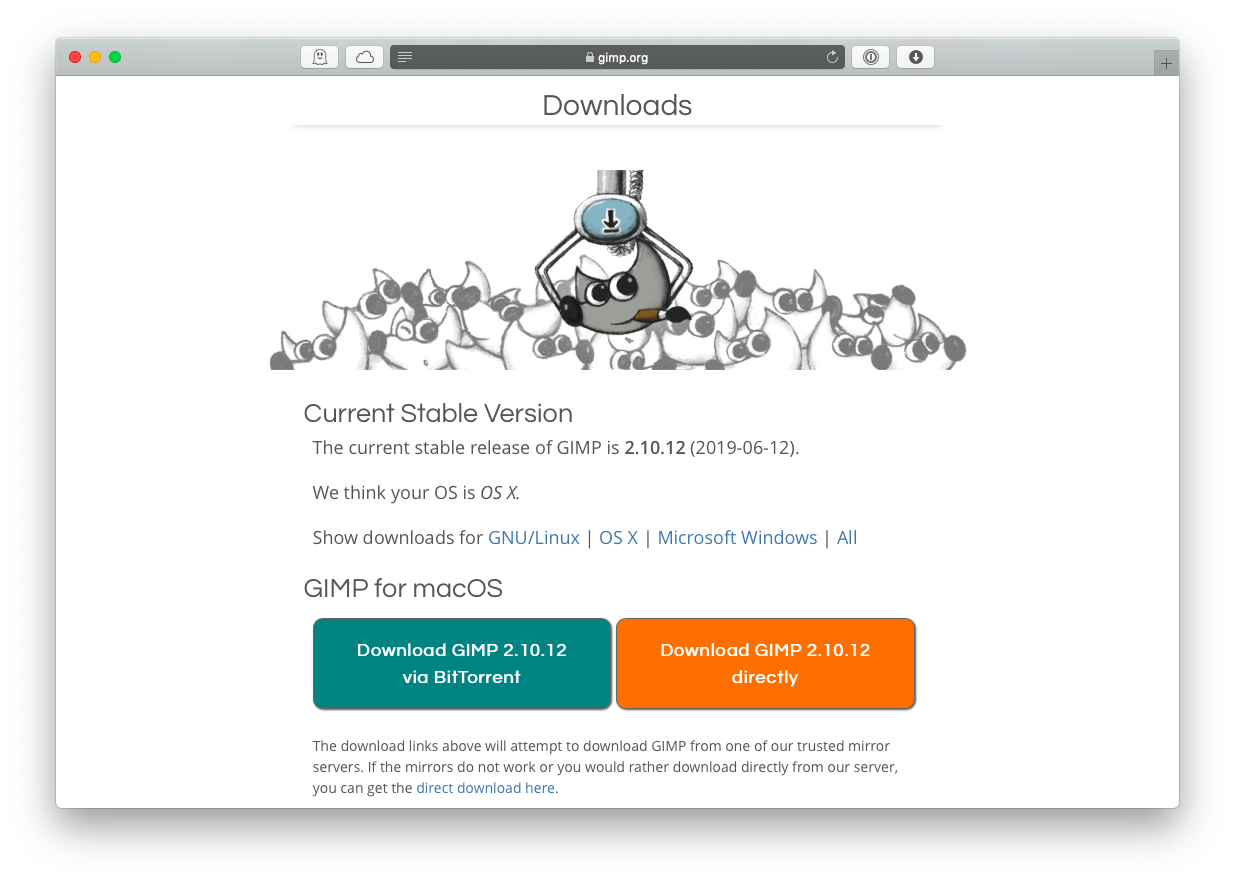The height and width of the screenshot is (882, 1235).
Task: Toggle Reader view icon in address bar
Action: (405, 57)
